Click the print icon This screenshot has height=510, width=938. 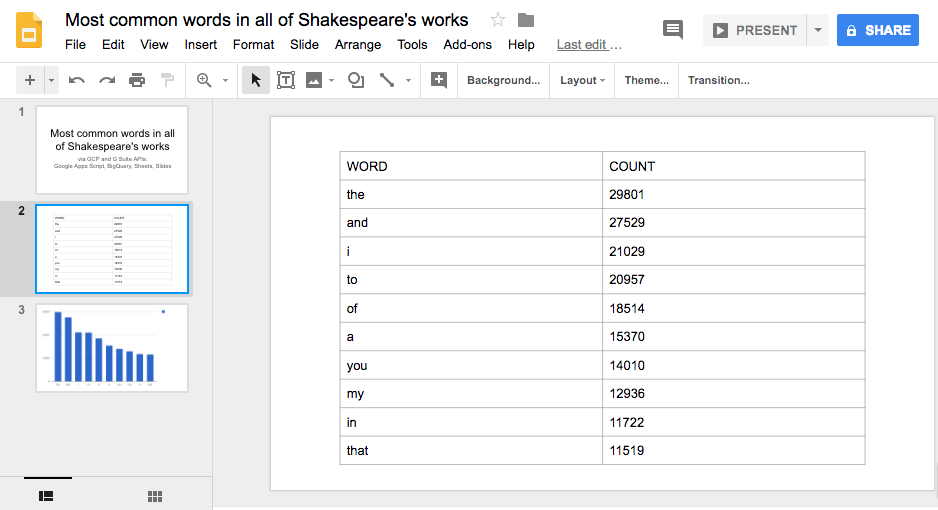(x=137, y=80)
